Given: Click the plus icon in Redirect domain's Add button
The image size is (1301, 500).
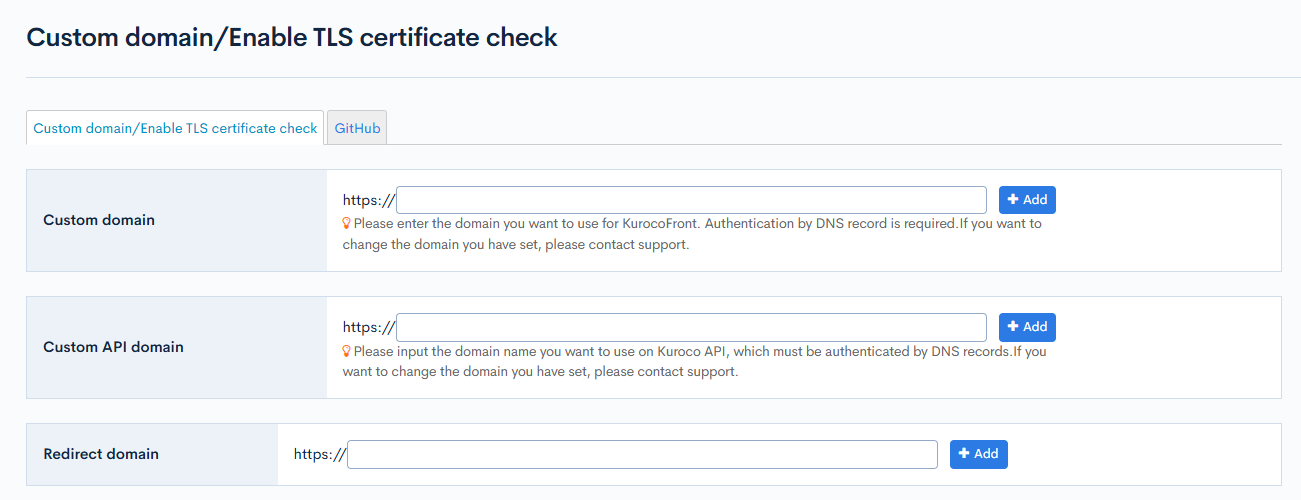Looking at the screenshot, I should 964,454.
